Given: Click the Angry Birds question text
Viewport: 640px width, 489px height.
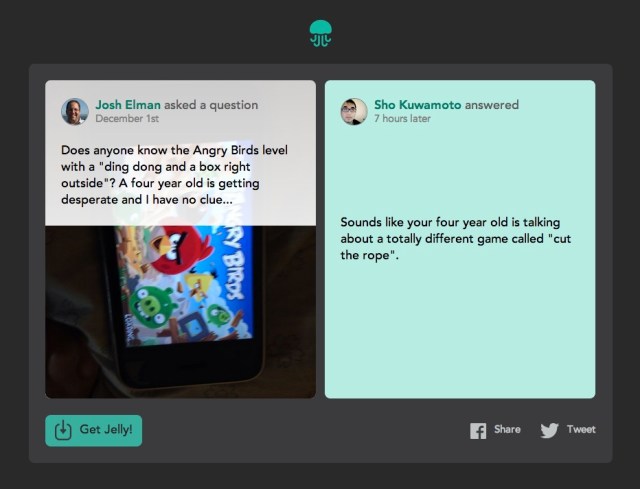Looking at the screenshot, I should tap(174, 175).
